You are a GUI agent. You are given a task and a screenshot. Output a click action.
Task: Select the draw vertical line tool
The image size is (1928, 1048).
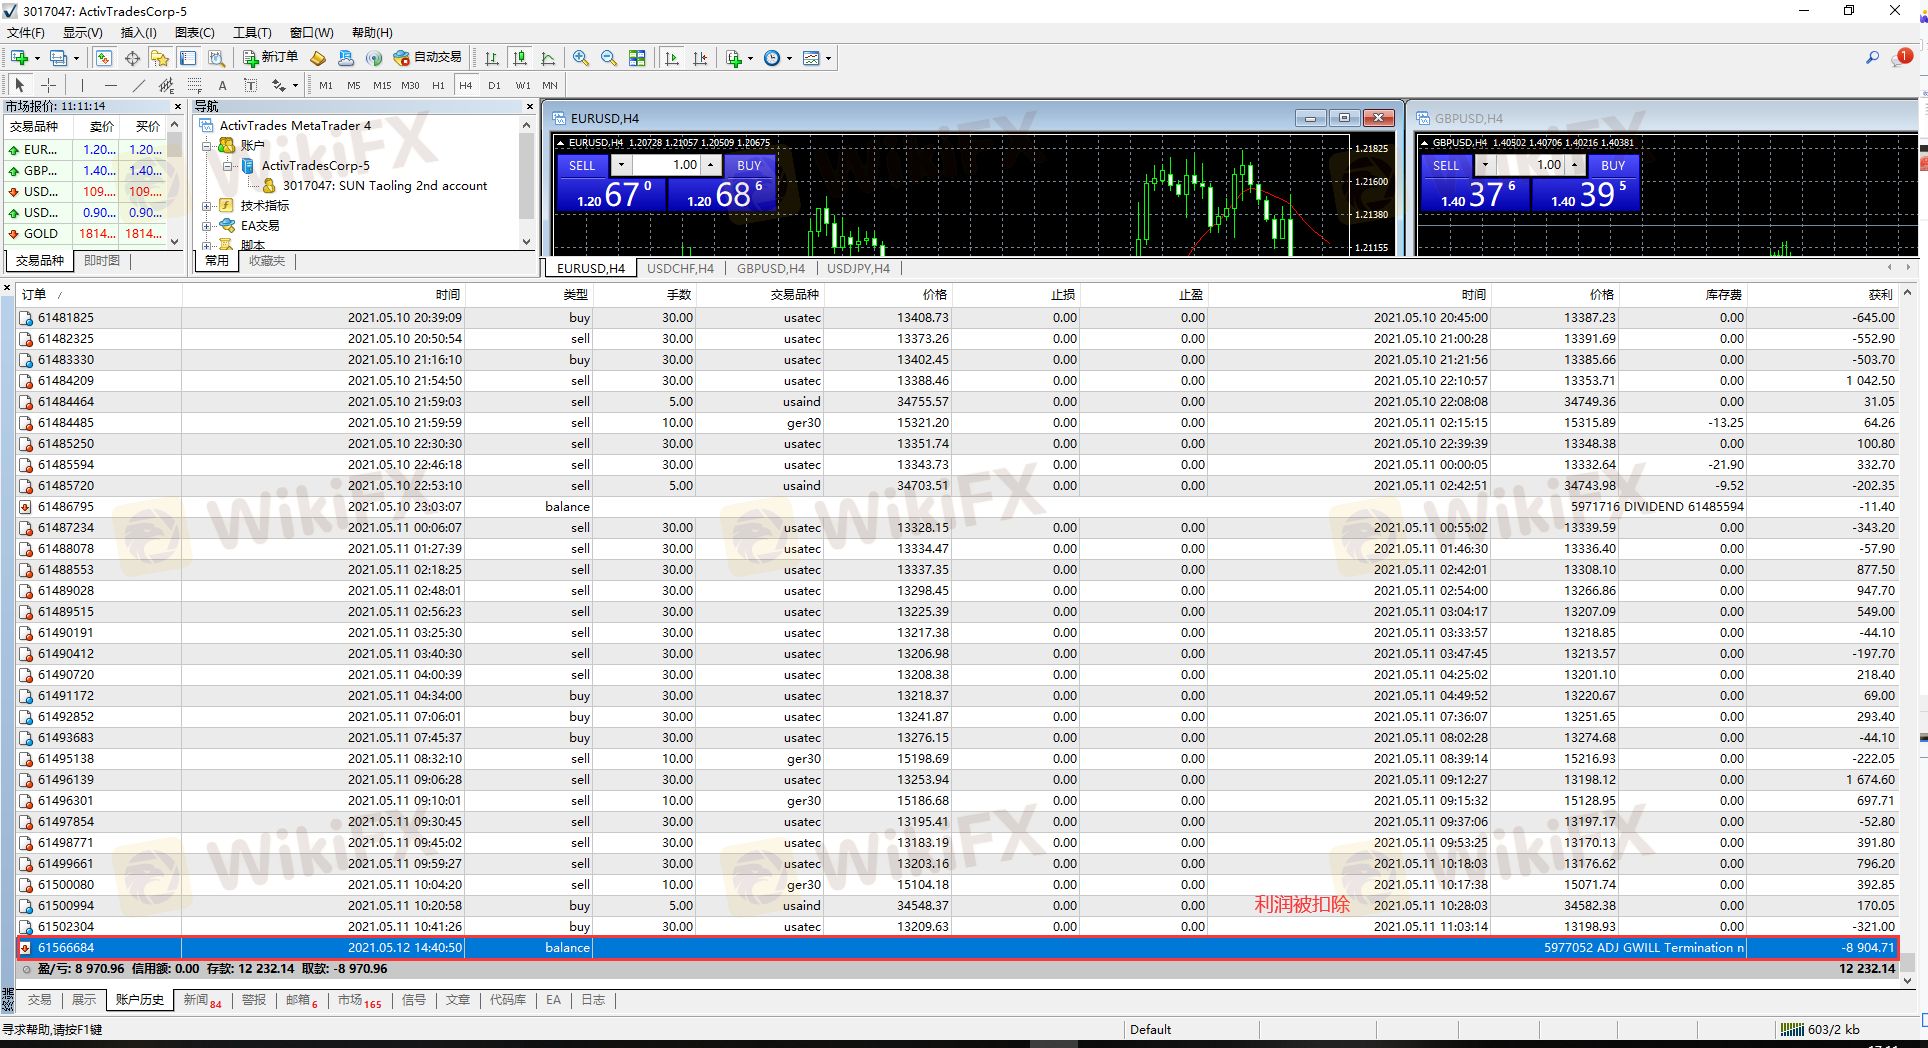coord(82,85)
